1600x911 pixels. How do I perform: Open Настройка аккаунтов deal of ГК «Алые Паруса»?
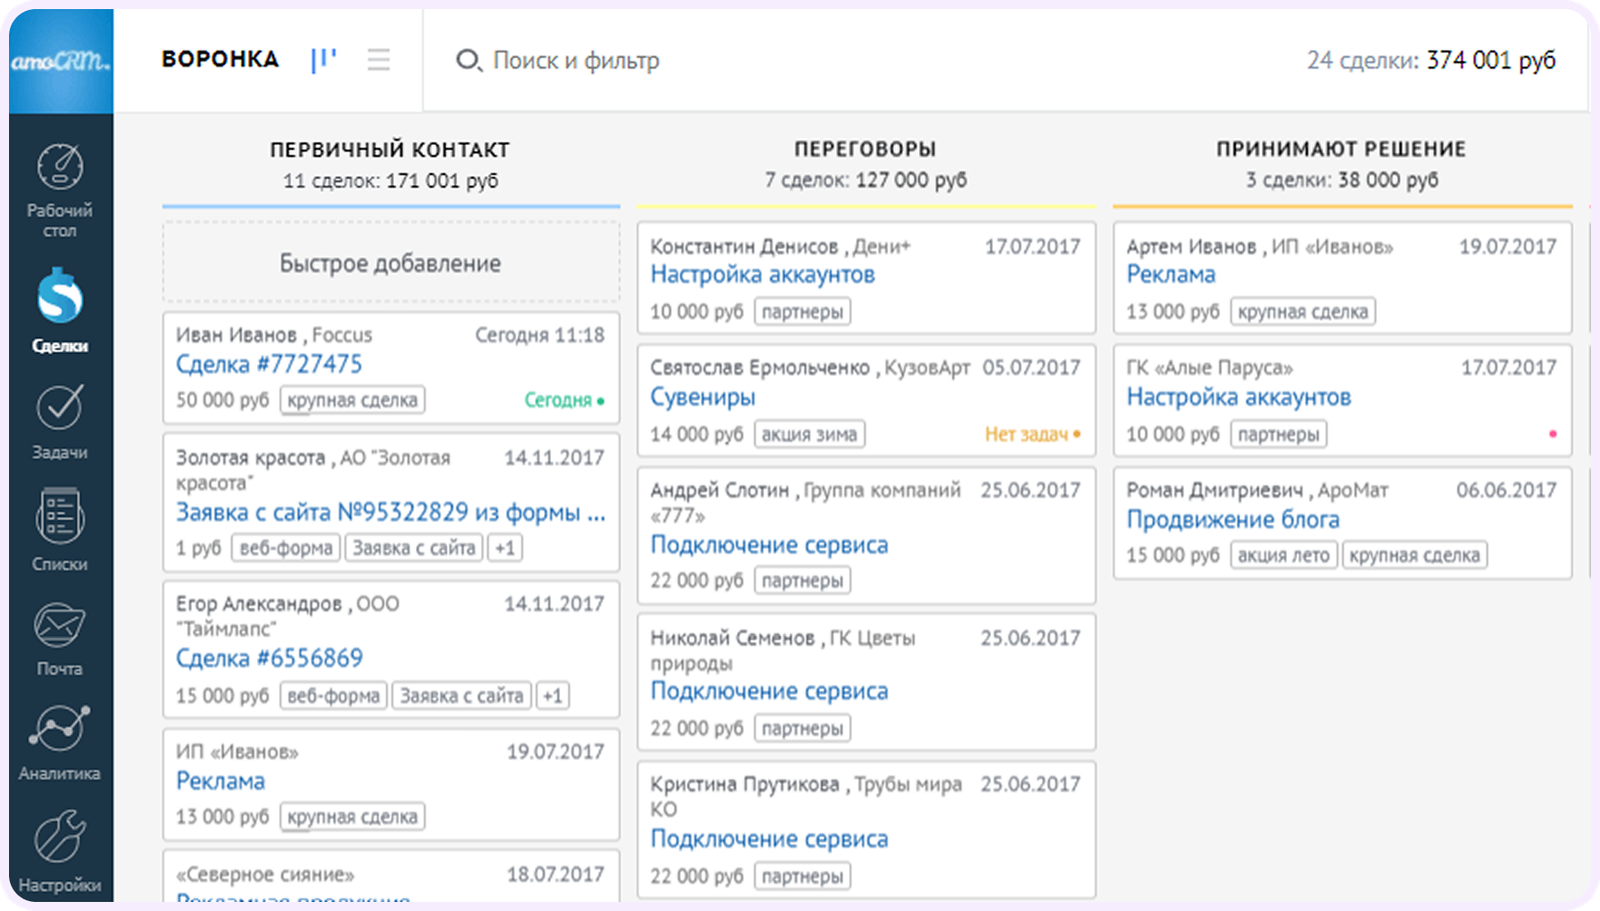click(1239, 397)
